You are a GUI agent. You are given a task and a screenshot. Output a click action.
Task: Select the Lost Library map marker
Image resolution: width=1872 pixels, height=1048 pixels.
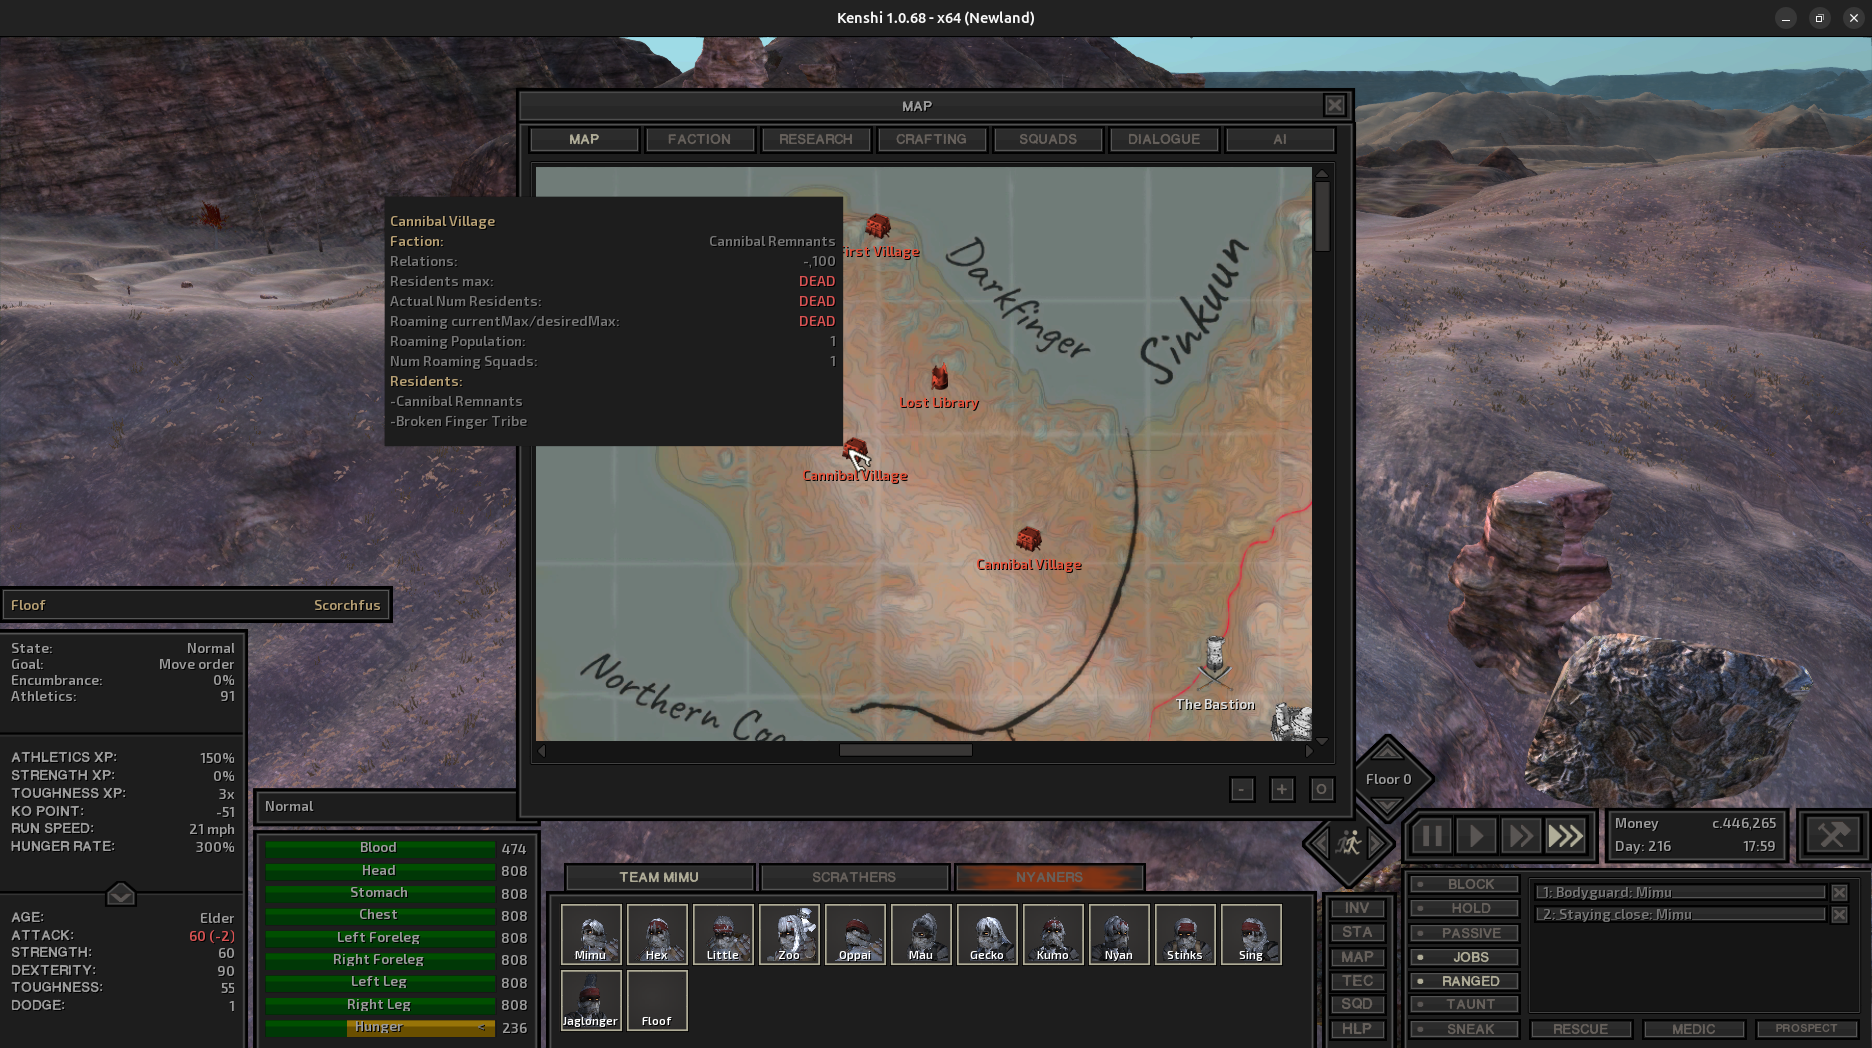click(939, 377)
